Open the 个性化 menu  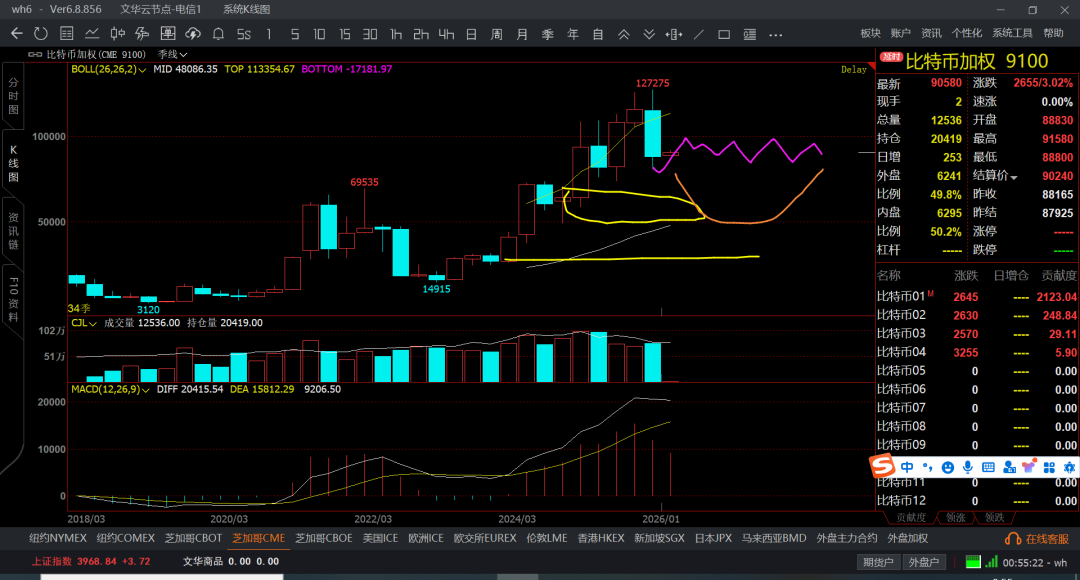click(966, 33)
